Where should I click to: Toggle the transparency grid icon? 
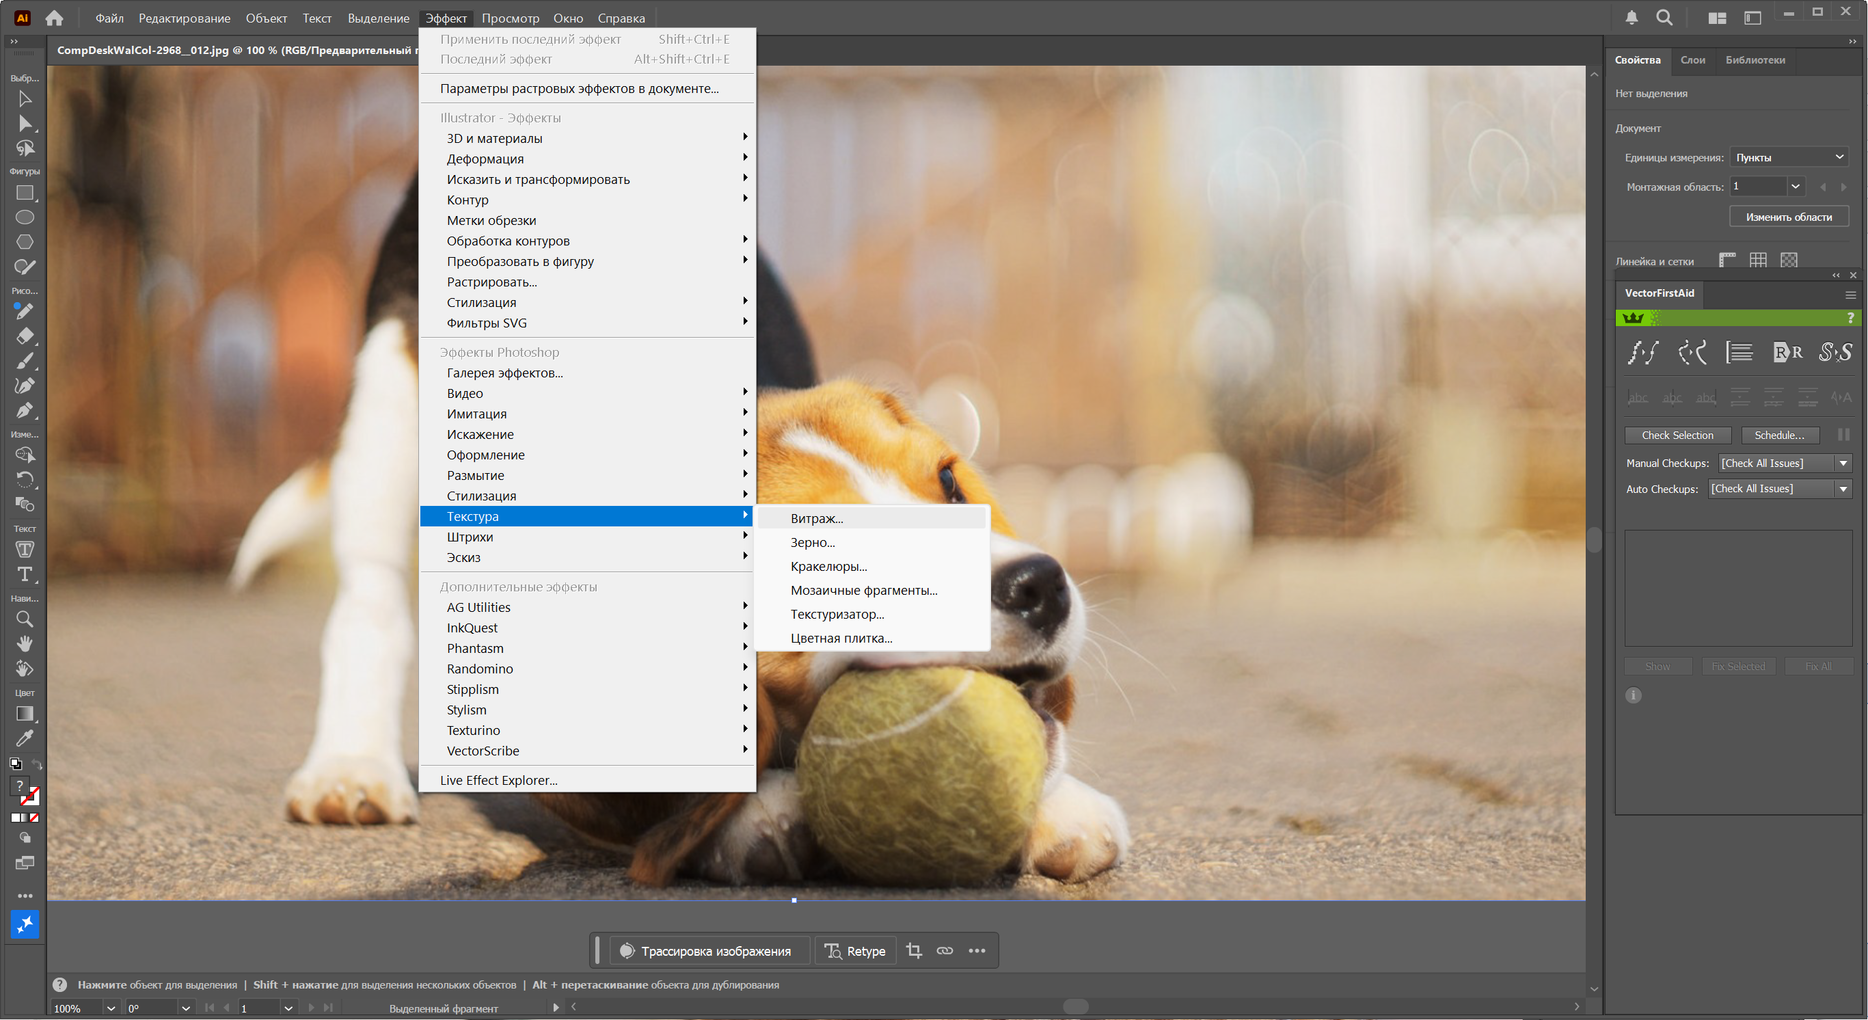(1789, 260)
